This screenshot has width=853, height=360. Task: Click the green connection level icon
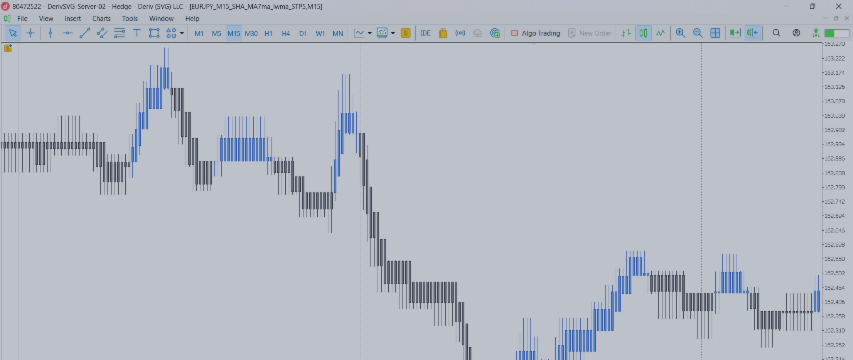815,33
